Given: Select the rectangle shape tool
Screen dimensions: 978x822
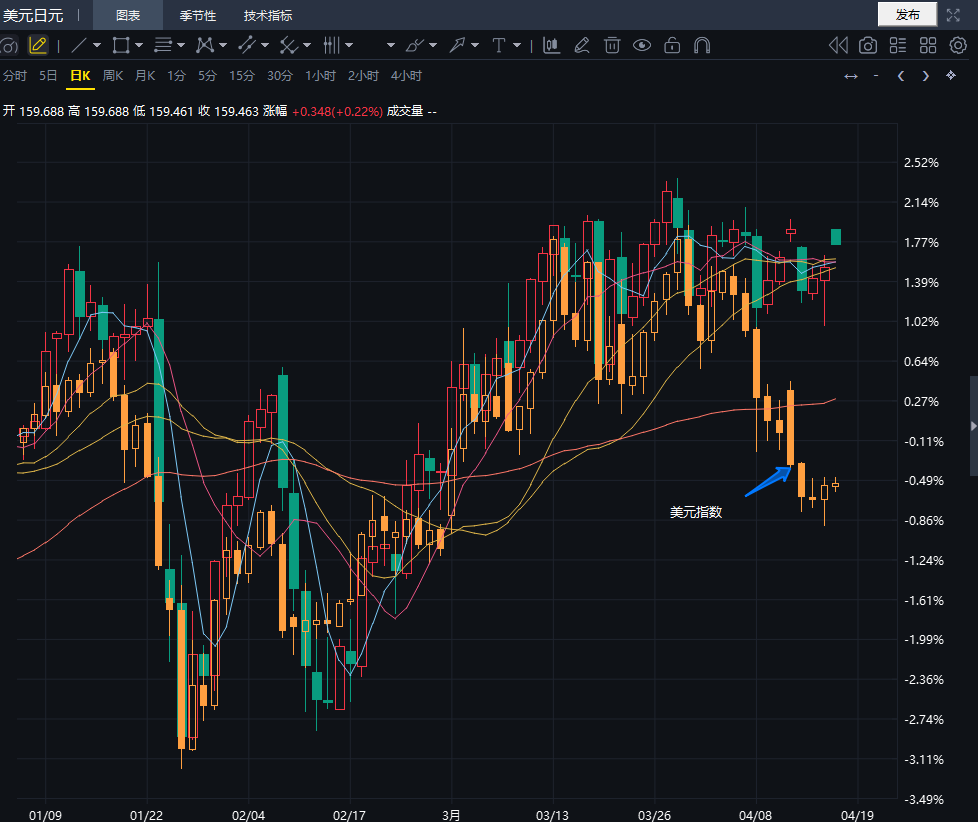Looking at the screenshot, I should [x=121, y=45].
